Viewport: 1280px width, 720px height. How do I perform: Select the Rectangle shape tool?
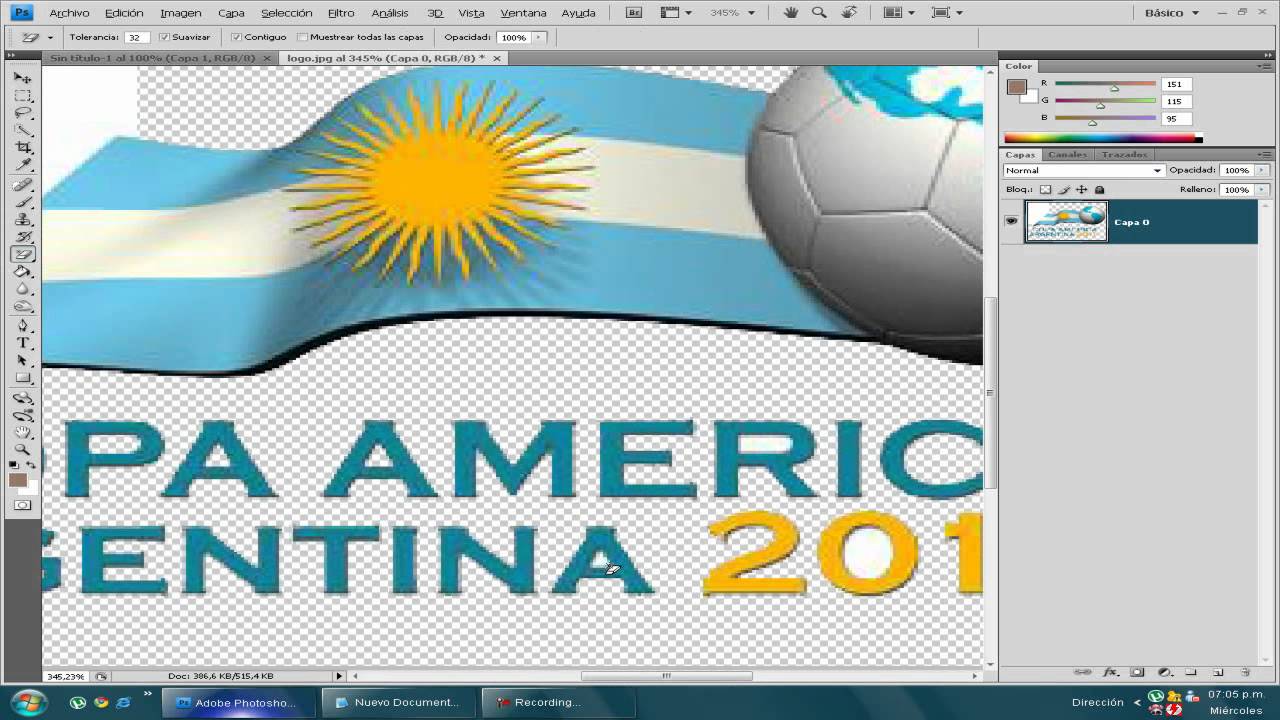pyautogui.click(x=22, y=378)
